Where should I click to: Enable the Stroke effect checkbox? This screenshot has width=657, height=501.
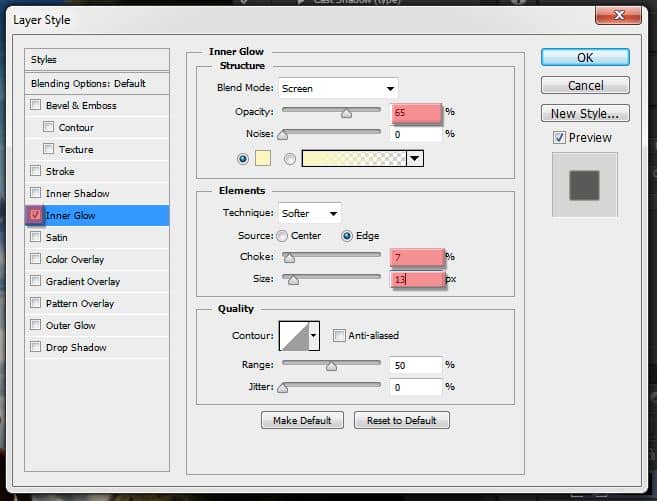36,170
